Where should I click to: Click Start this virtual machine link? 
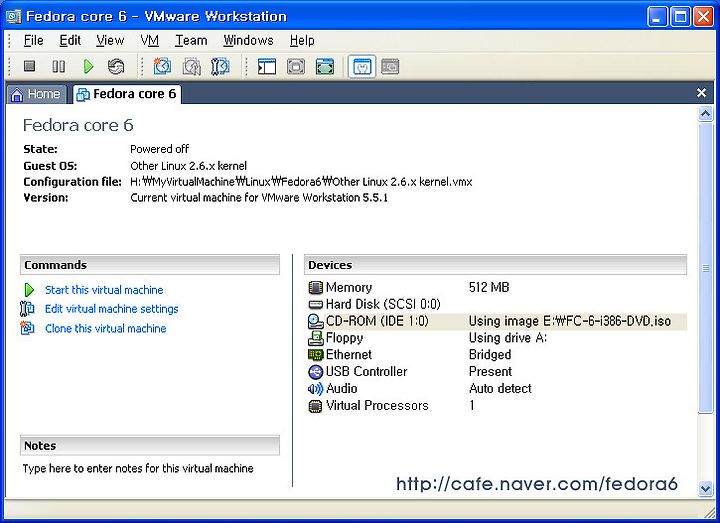(104, 290)
